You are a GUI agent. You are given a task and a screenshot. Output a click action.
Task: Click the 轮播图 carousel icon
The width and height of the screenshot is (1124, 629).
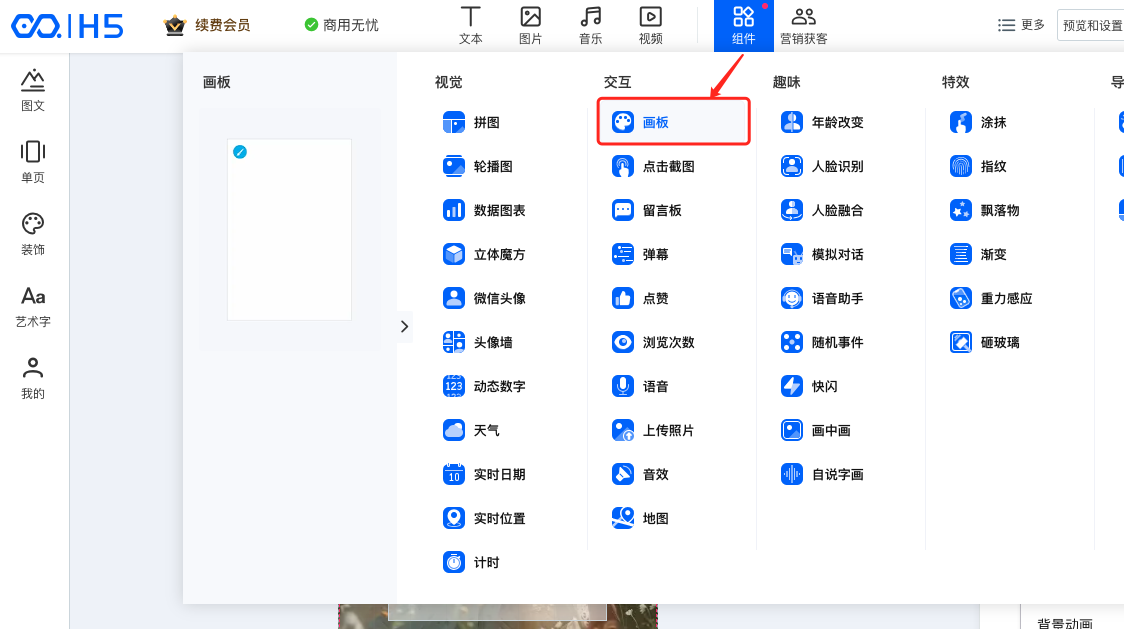[x=454, y=166]
